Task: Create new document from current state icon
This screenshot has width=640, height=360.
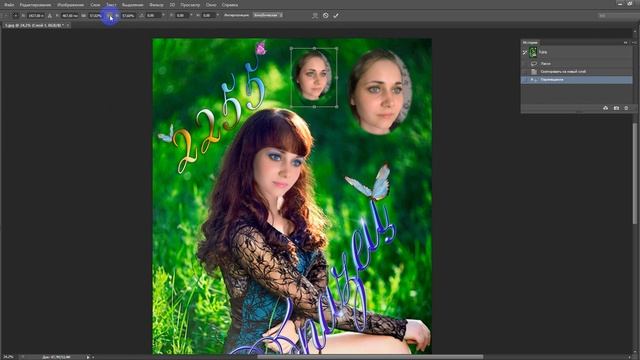Action: (x=606, y=108)
